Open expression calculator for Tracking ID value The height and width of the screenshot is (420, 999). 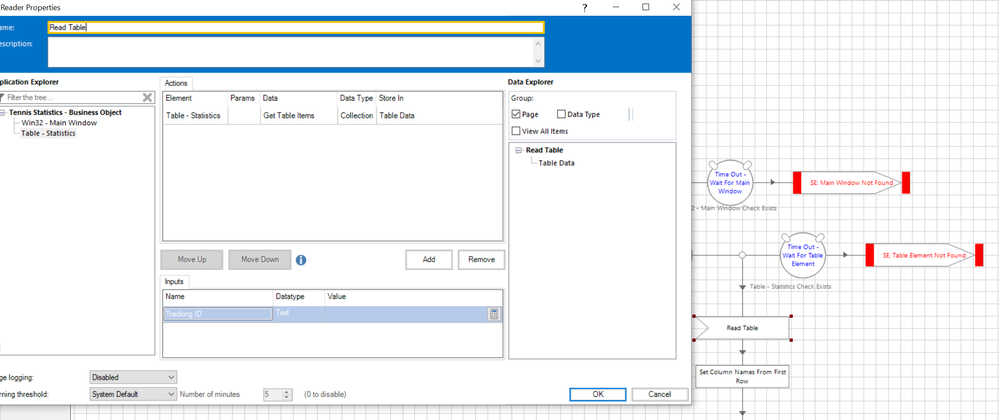tap(494, 314)
